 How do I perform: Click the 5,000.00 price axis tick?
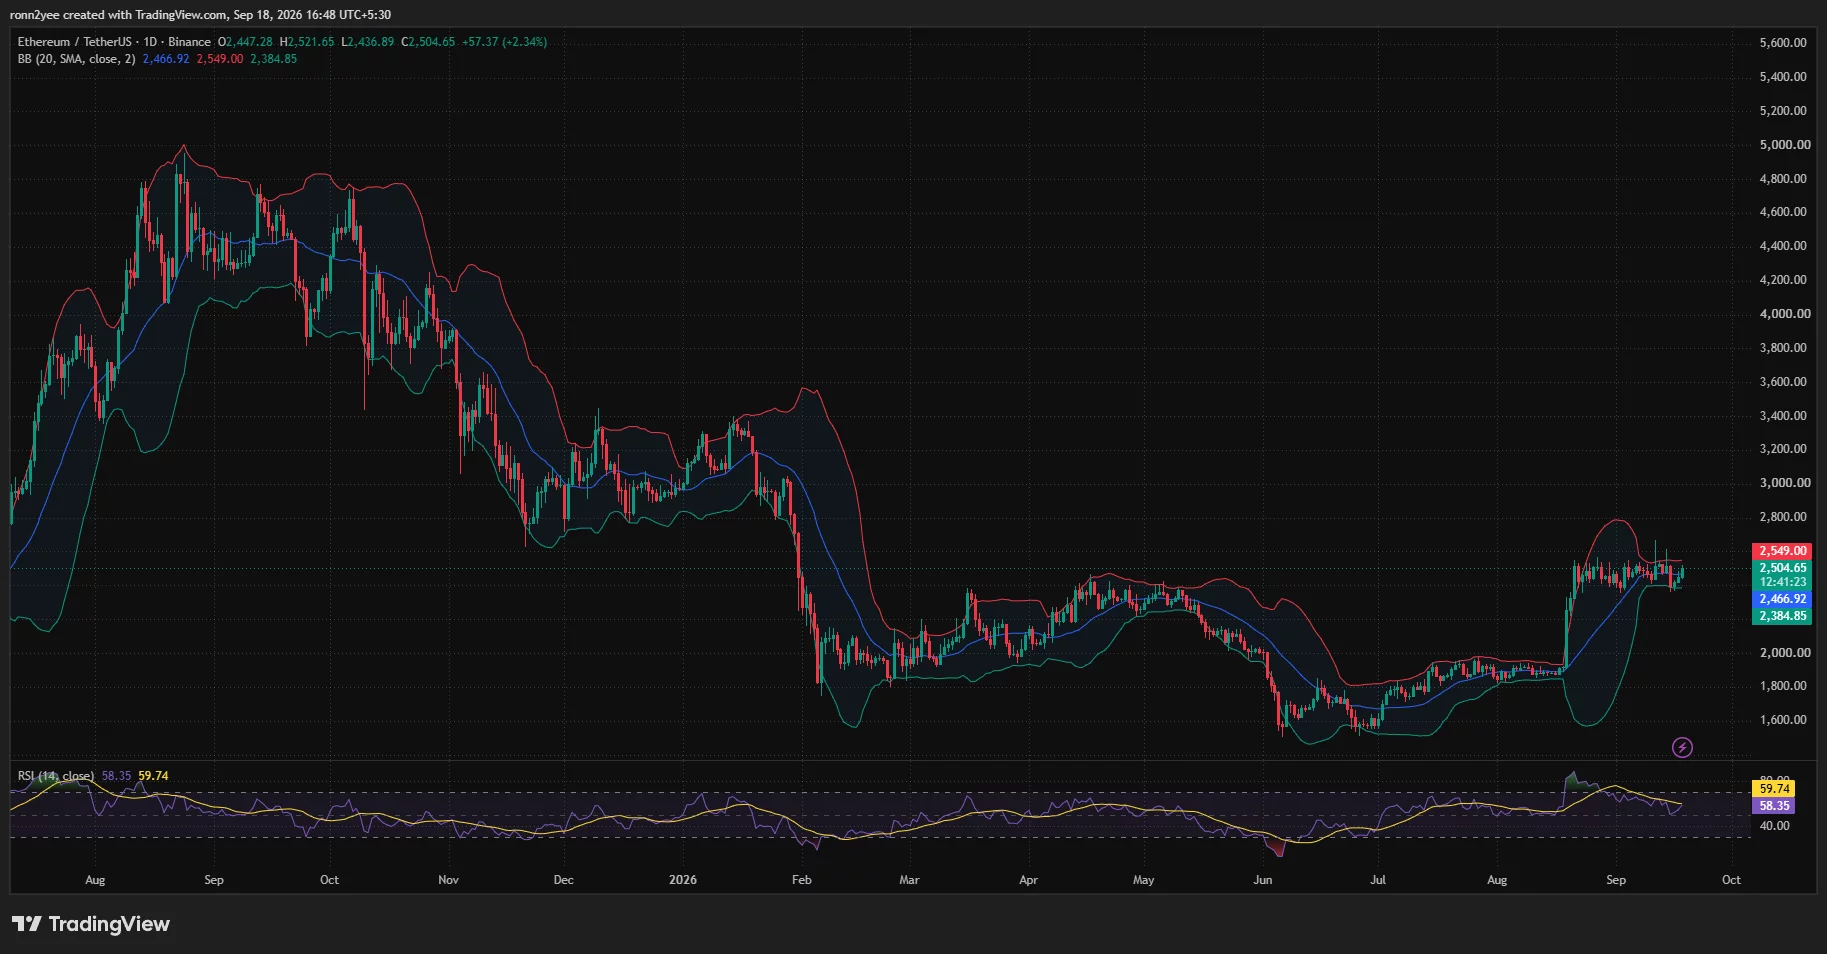1785,145
